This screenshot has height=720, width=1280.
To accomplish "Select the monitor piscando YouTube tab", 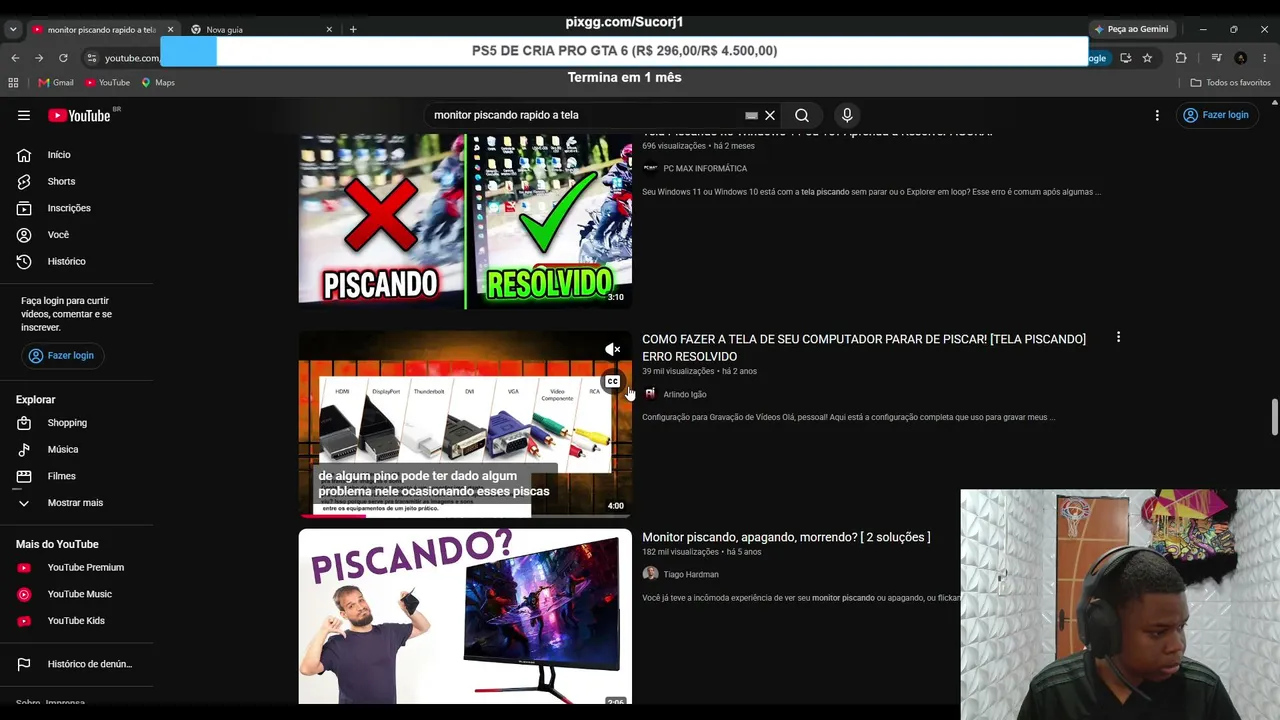I will [x=100, y=30].
